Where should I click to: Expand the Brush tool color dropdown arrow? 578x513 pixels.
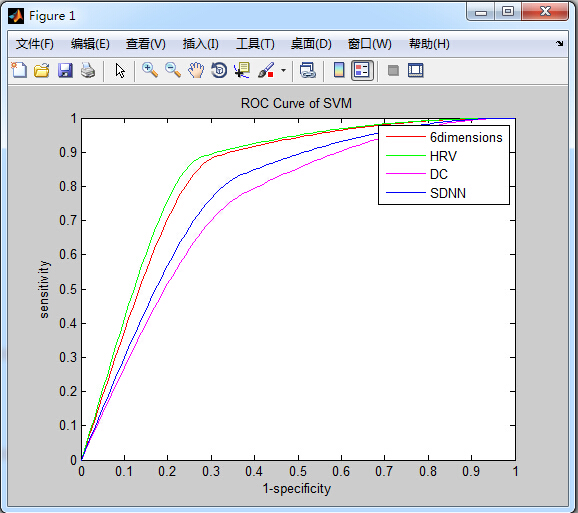point(283,70)
